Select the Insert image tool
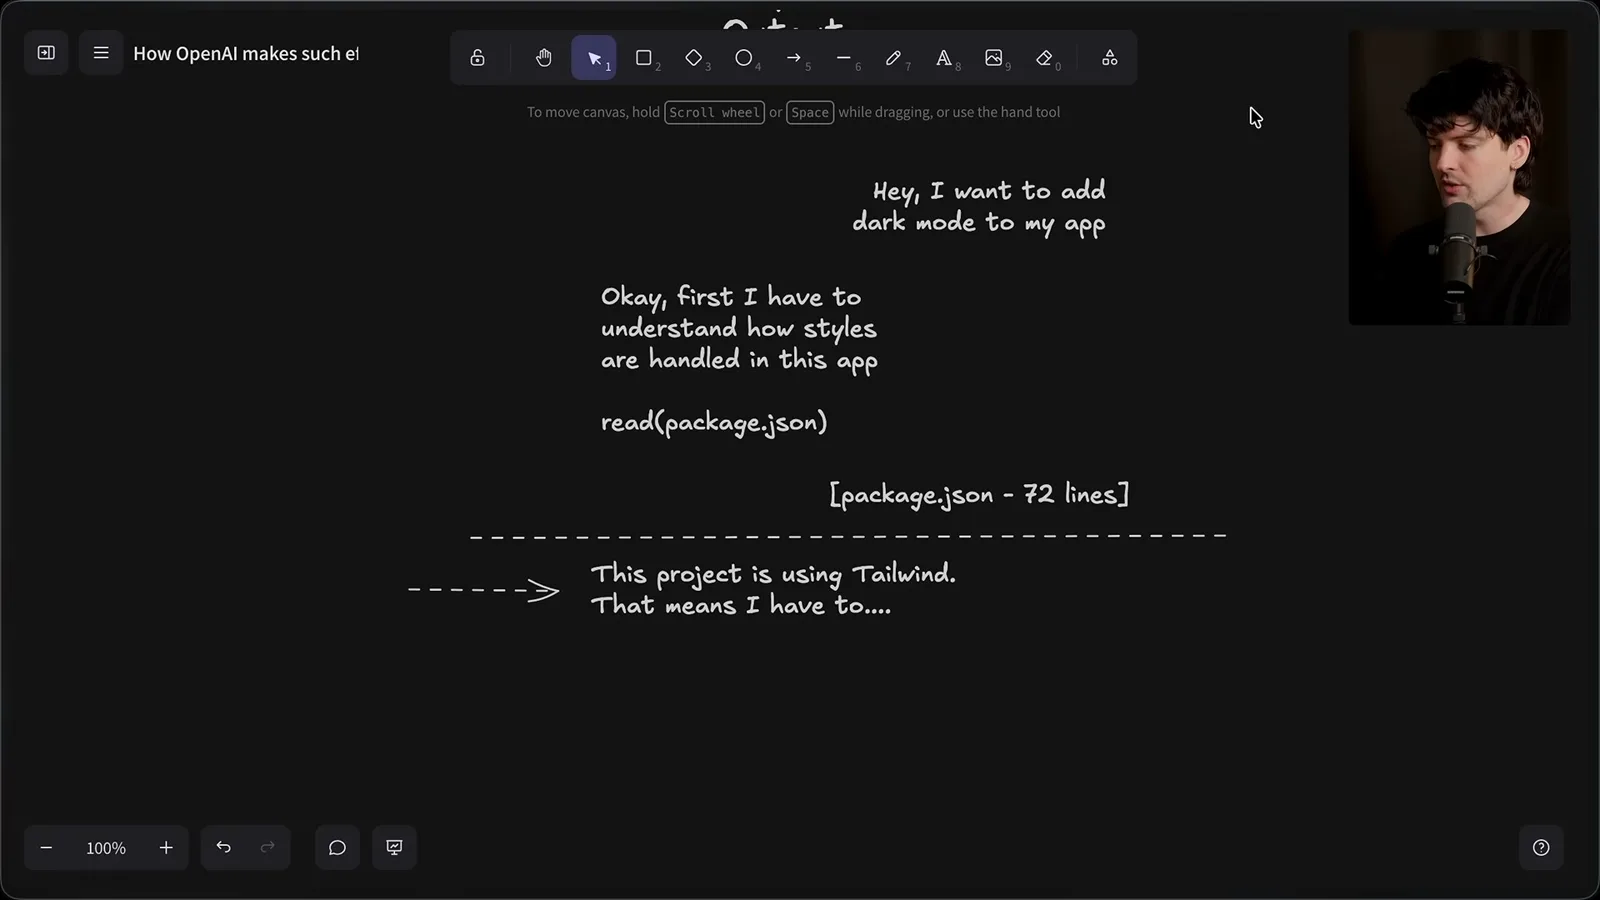 click(994, 58)
